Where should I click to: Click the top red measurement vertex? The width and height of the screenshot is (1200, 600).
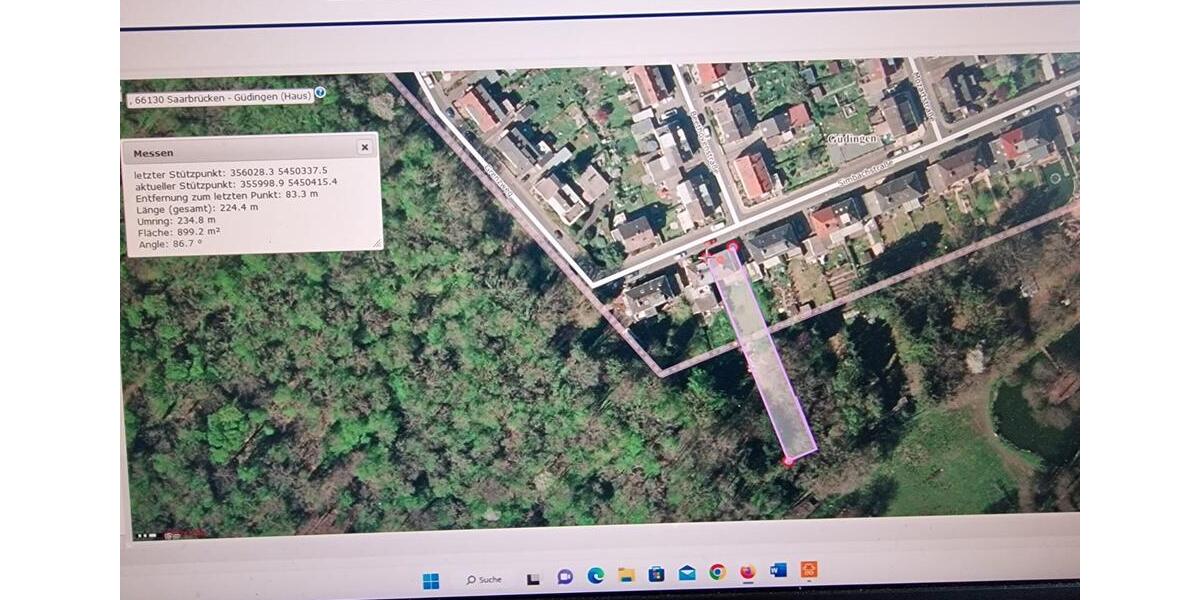tap(732, 246)
